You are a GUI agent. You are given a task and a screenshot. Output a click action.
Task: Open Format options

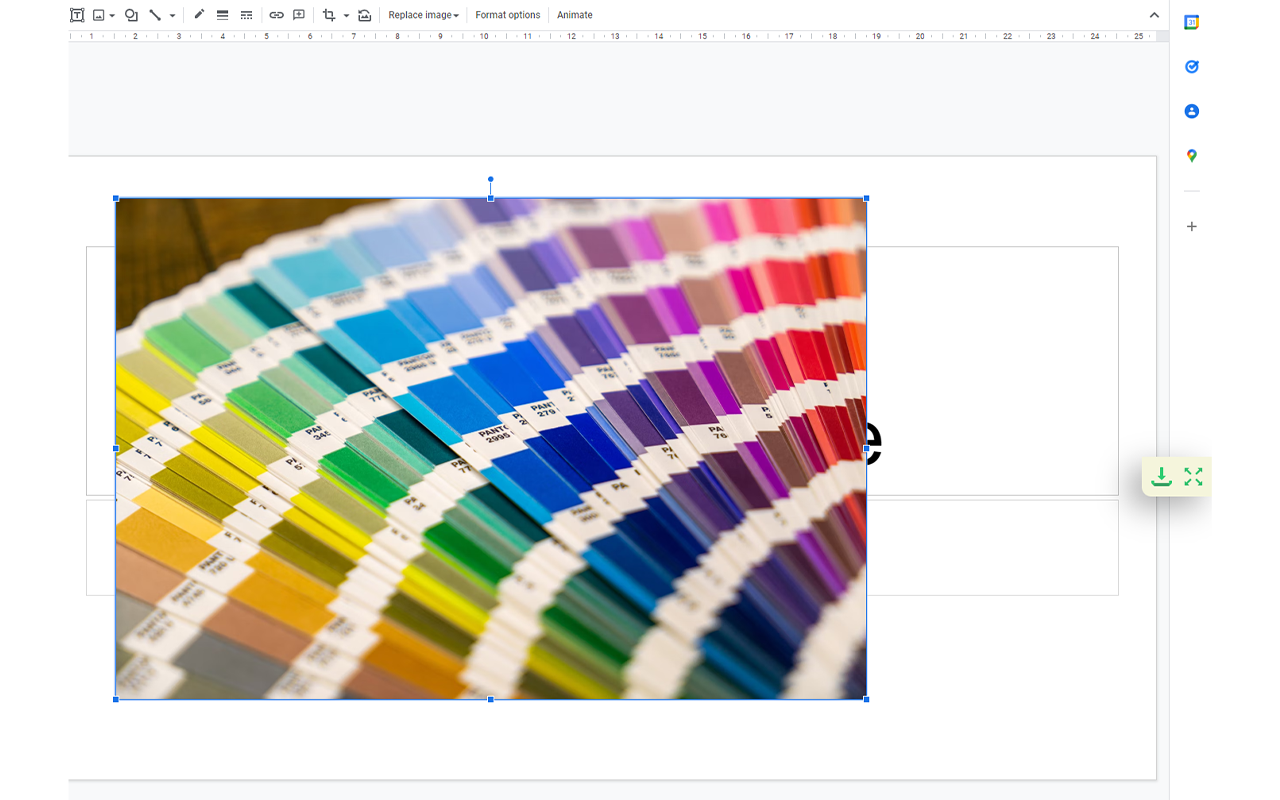tap(508, 15)
